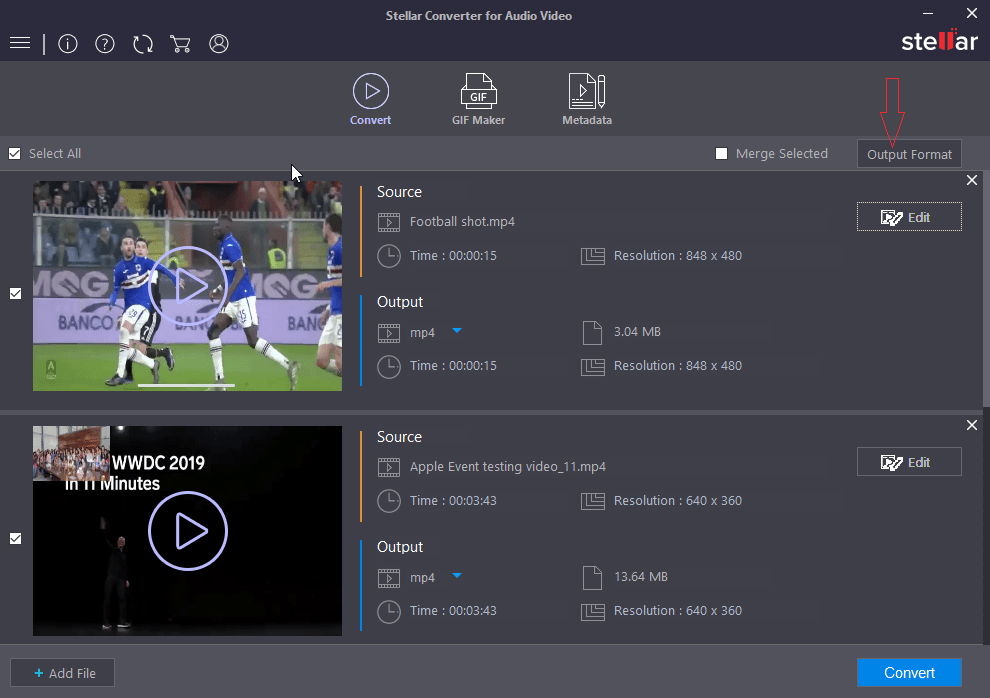Remove Football shot.mp4 from list

pos(972,180)
